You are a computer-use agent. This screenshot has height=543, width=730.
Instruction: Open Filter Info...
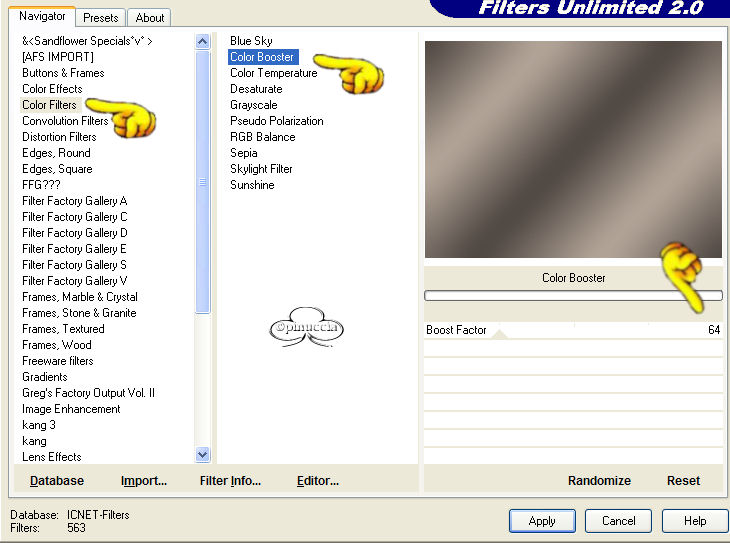pos(230,481)
